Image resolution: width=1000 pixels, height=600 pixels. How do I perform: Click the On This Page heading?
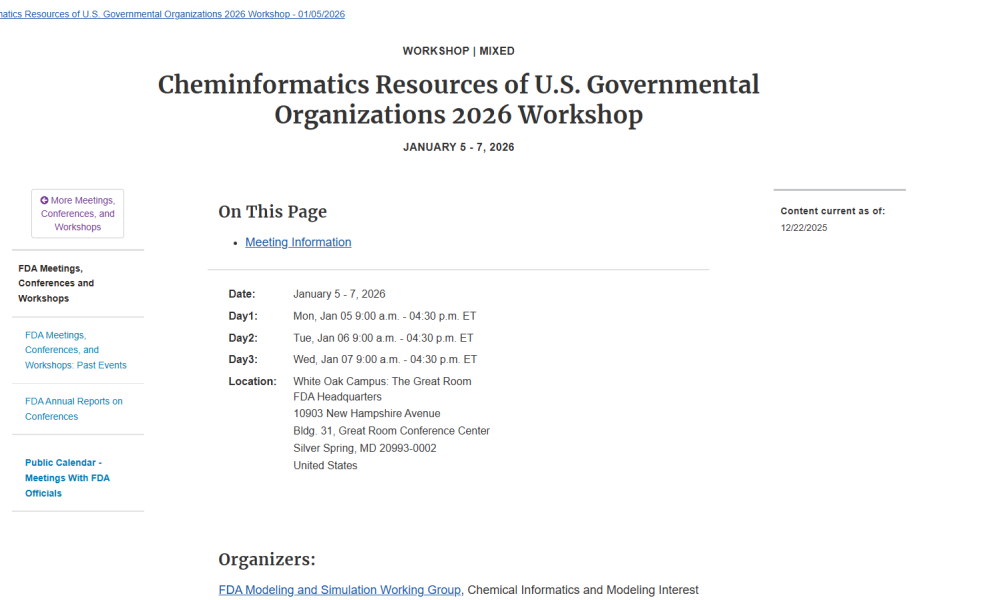tap(272, 212)
